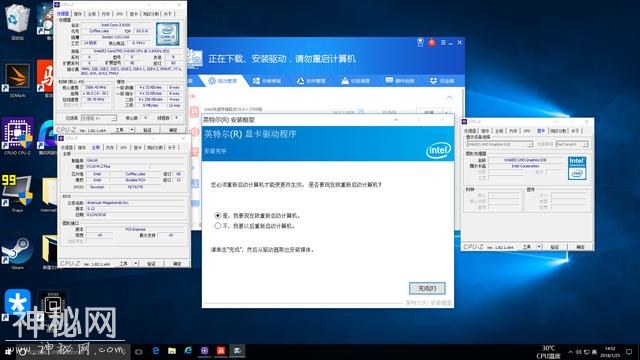Click the Windows Start button

point(8,351)
